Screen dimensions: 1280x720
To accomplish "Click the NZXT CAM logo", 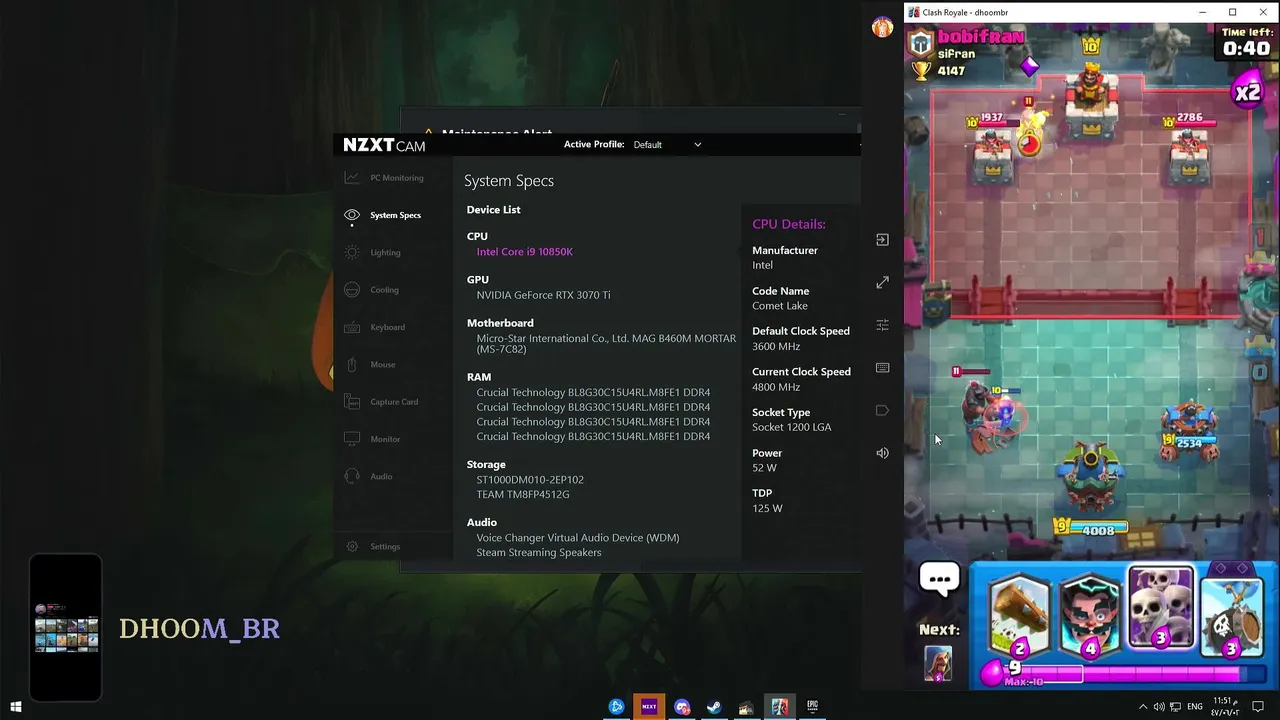I will [384, 145].
